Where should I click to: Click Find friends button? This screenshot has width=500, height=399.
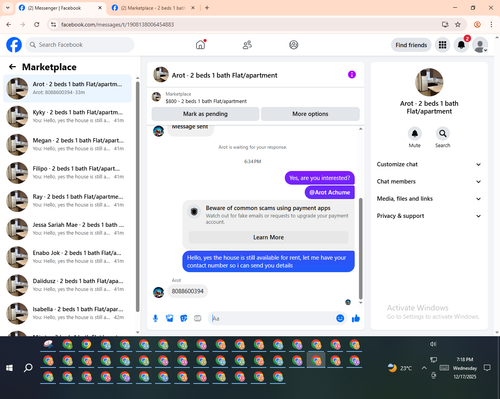click(411, 45)
